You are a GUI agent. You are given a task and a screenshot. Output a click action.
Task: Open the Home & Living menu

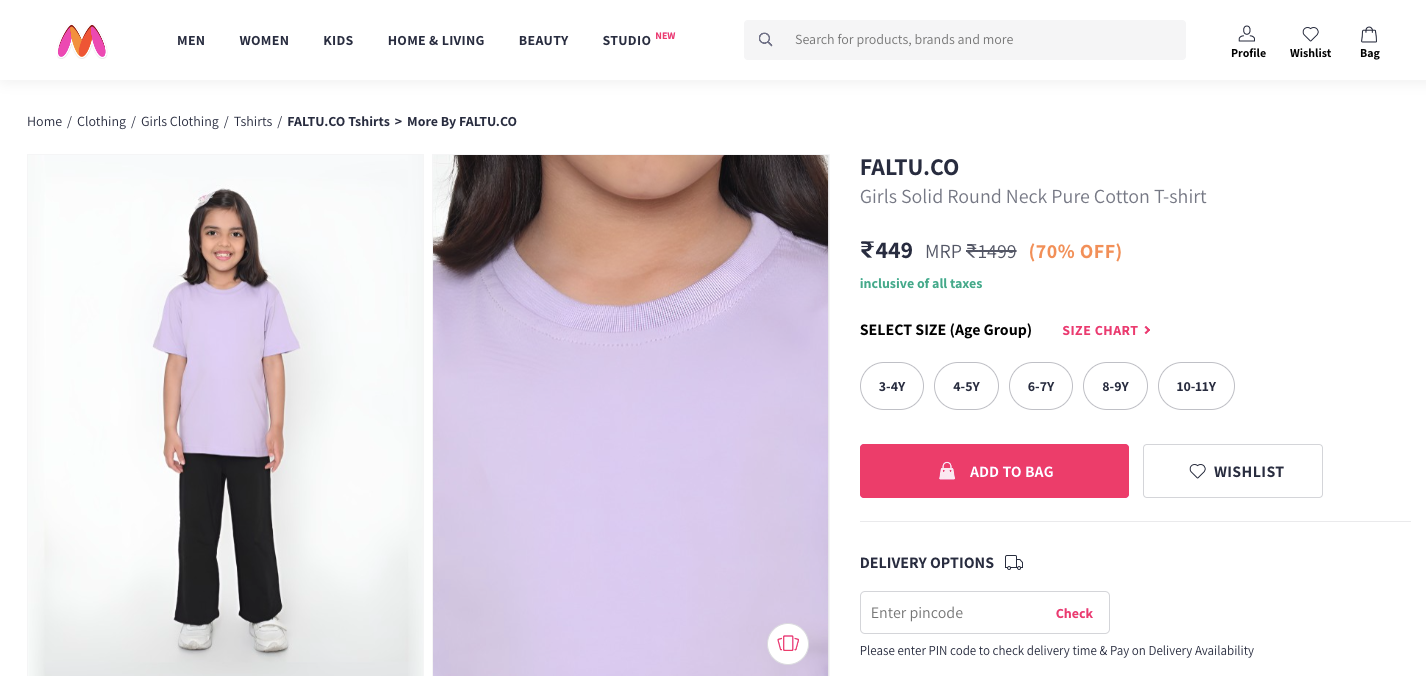pos(436,41)
